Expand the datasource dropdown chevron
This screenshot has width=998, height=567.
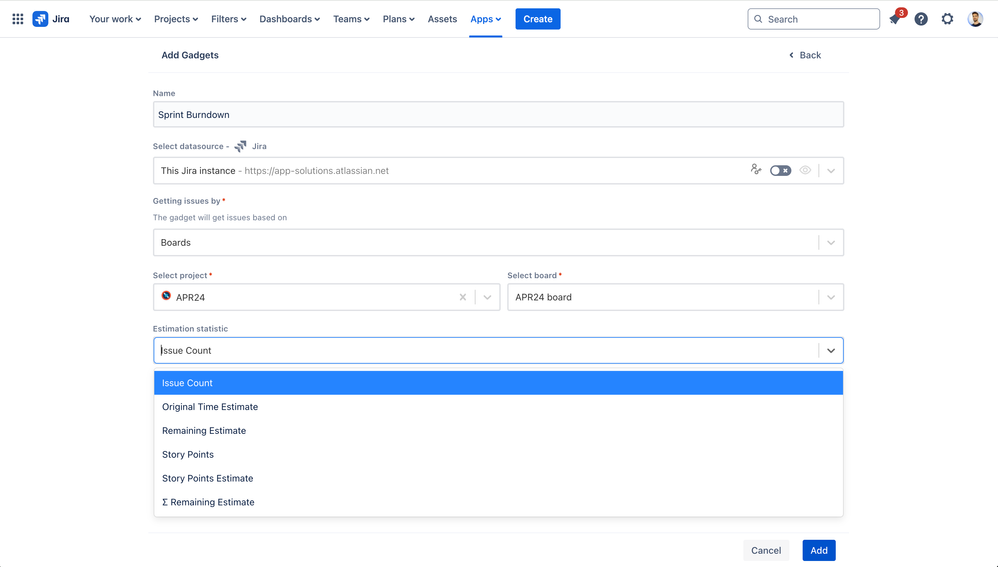(831, 171)
